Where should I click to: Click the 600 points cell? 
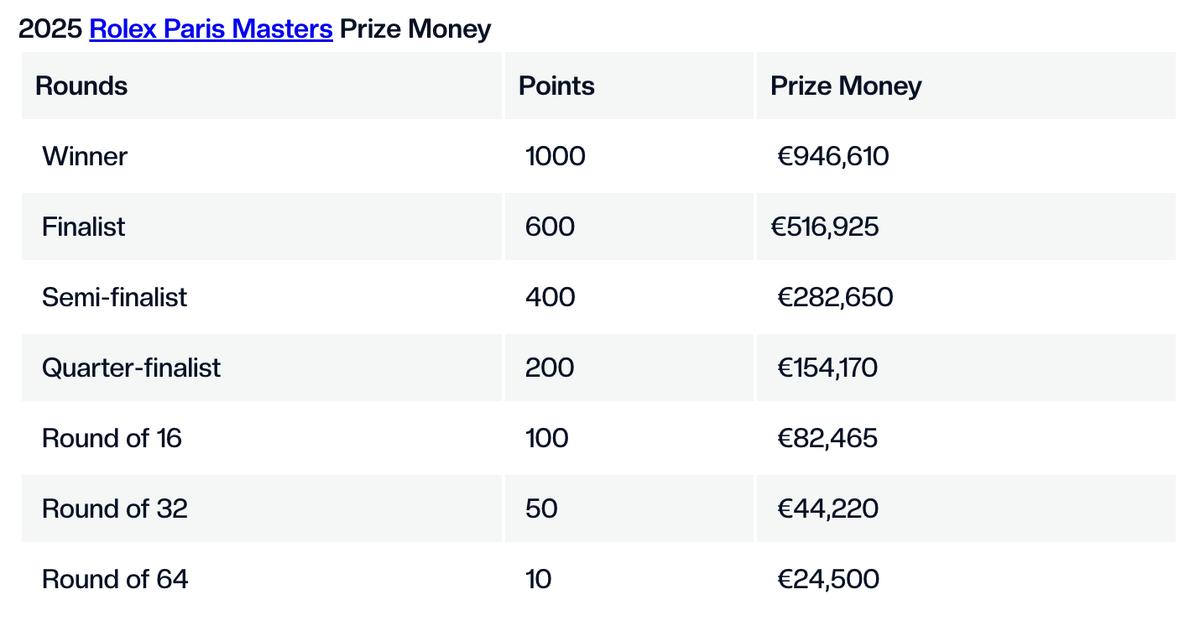[550, 227]
